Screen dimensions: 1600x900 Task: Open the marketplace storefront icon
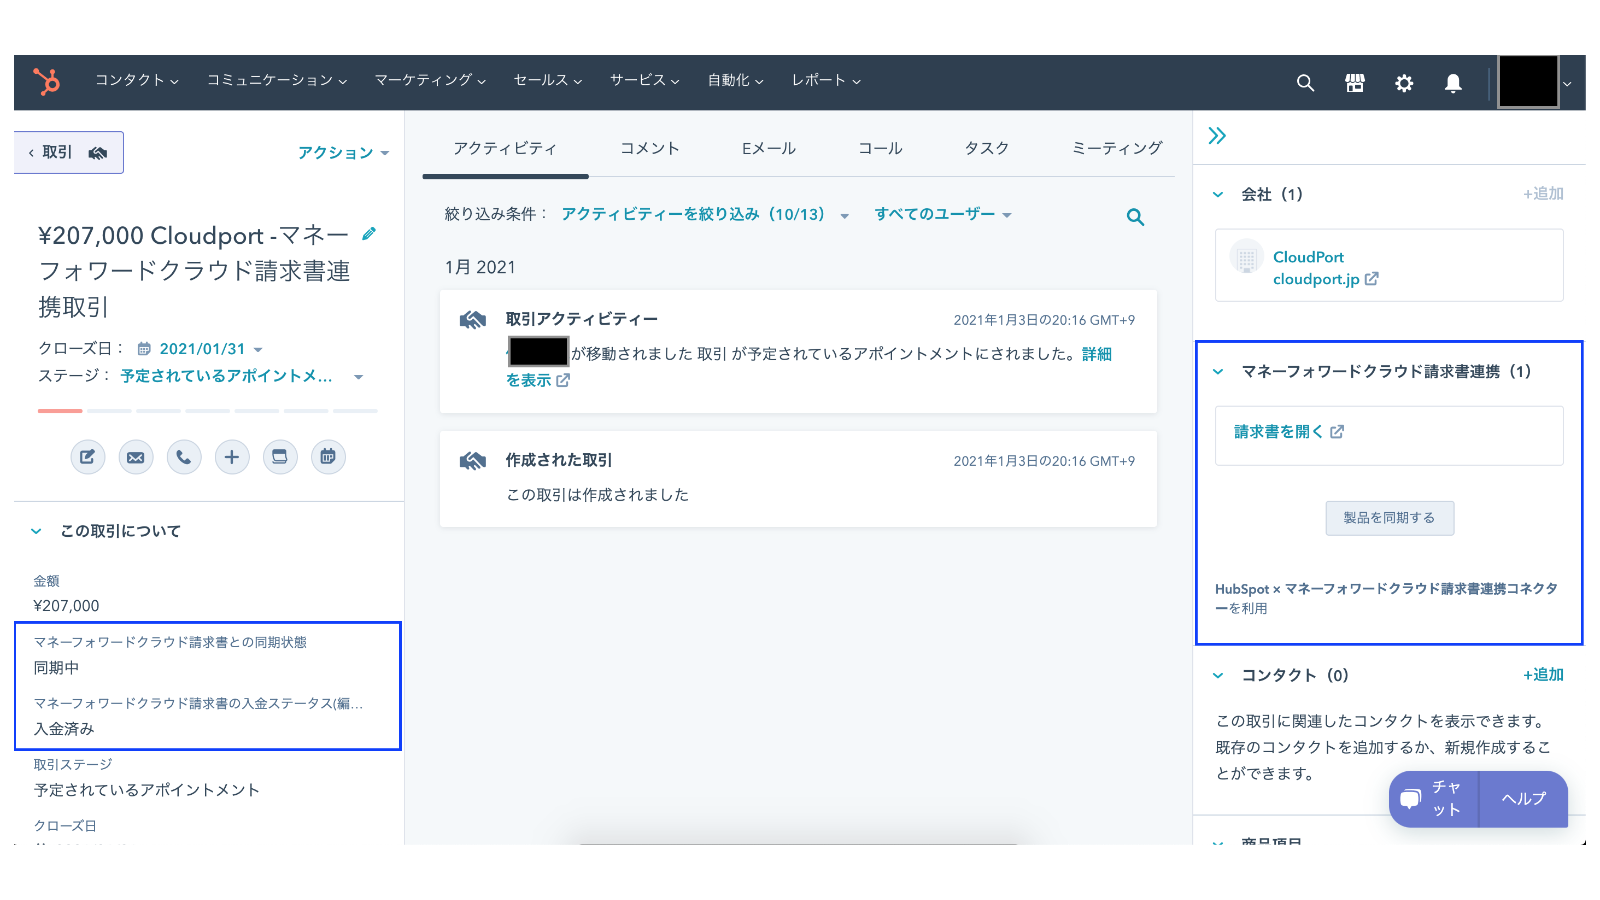[x=1355, y=83]
